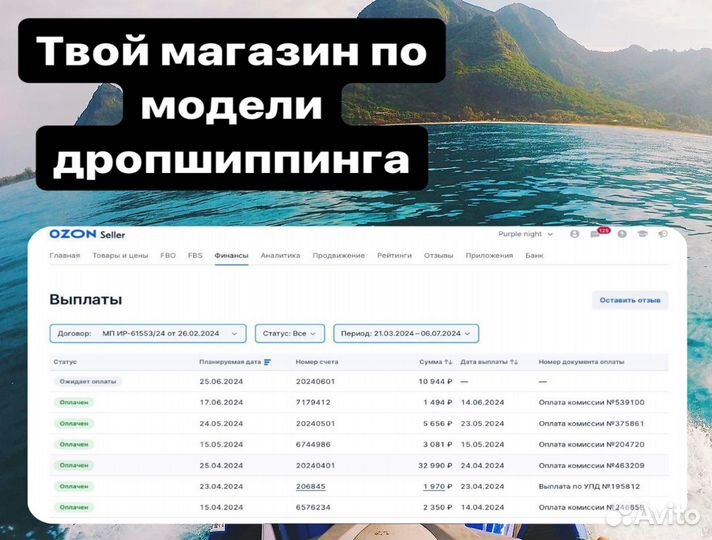The height and width of the screenshot is (540, 712).
Task: Click invoice number 6744986
Action: (313, 444)
